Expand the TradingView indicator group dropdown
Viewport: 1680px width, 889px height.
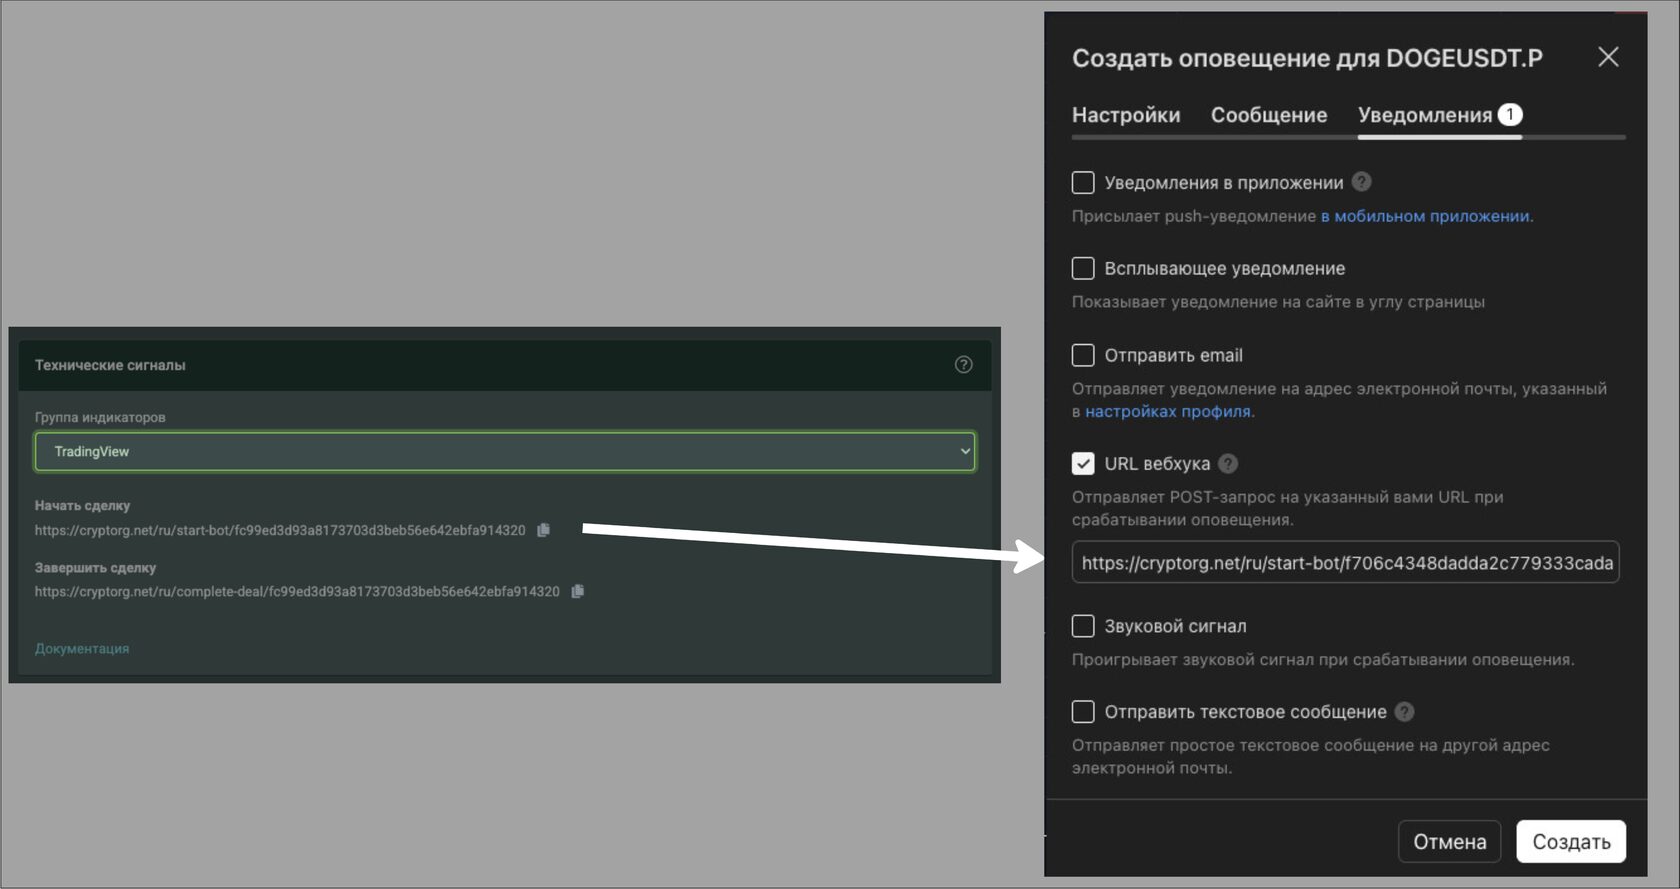pyautogui.click(x=505, y=452)
